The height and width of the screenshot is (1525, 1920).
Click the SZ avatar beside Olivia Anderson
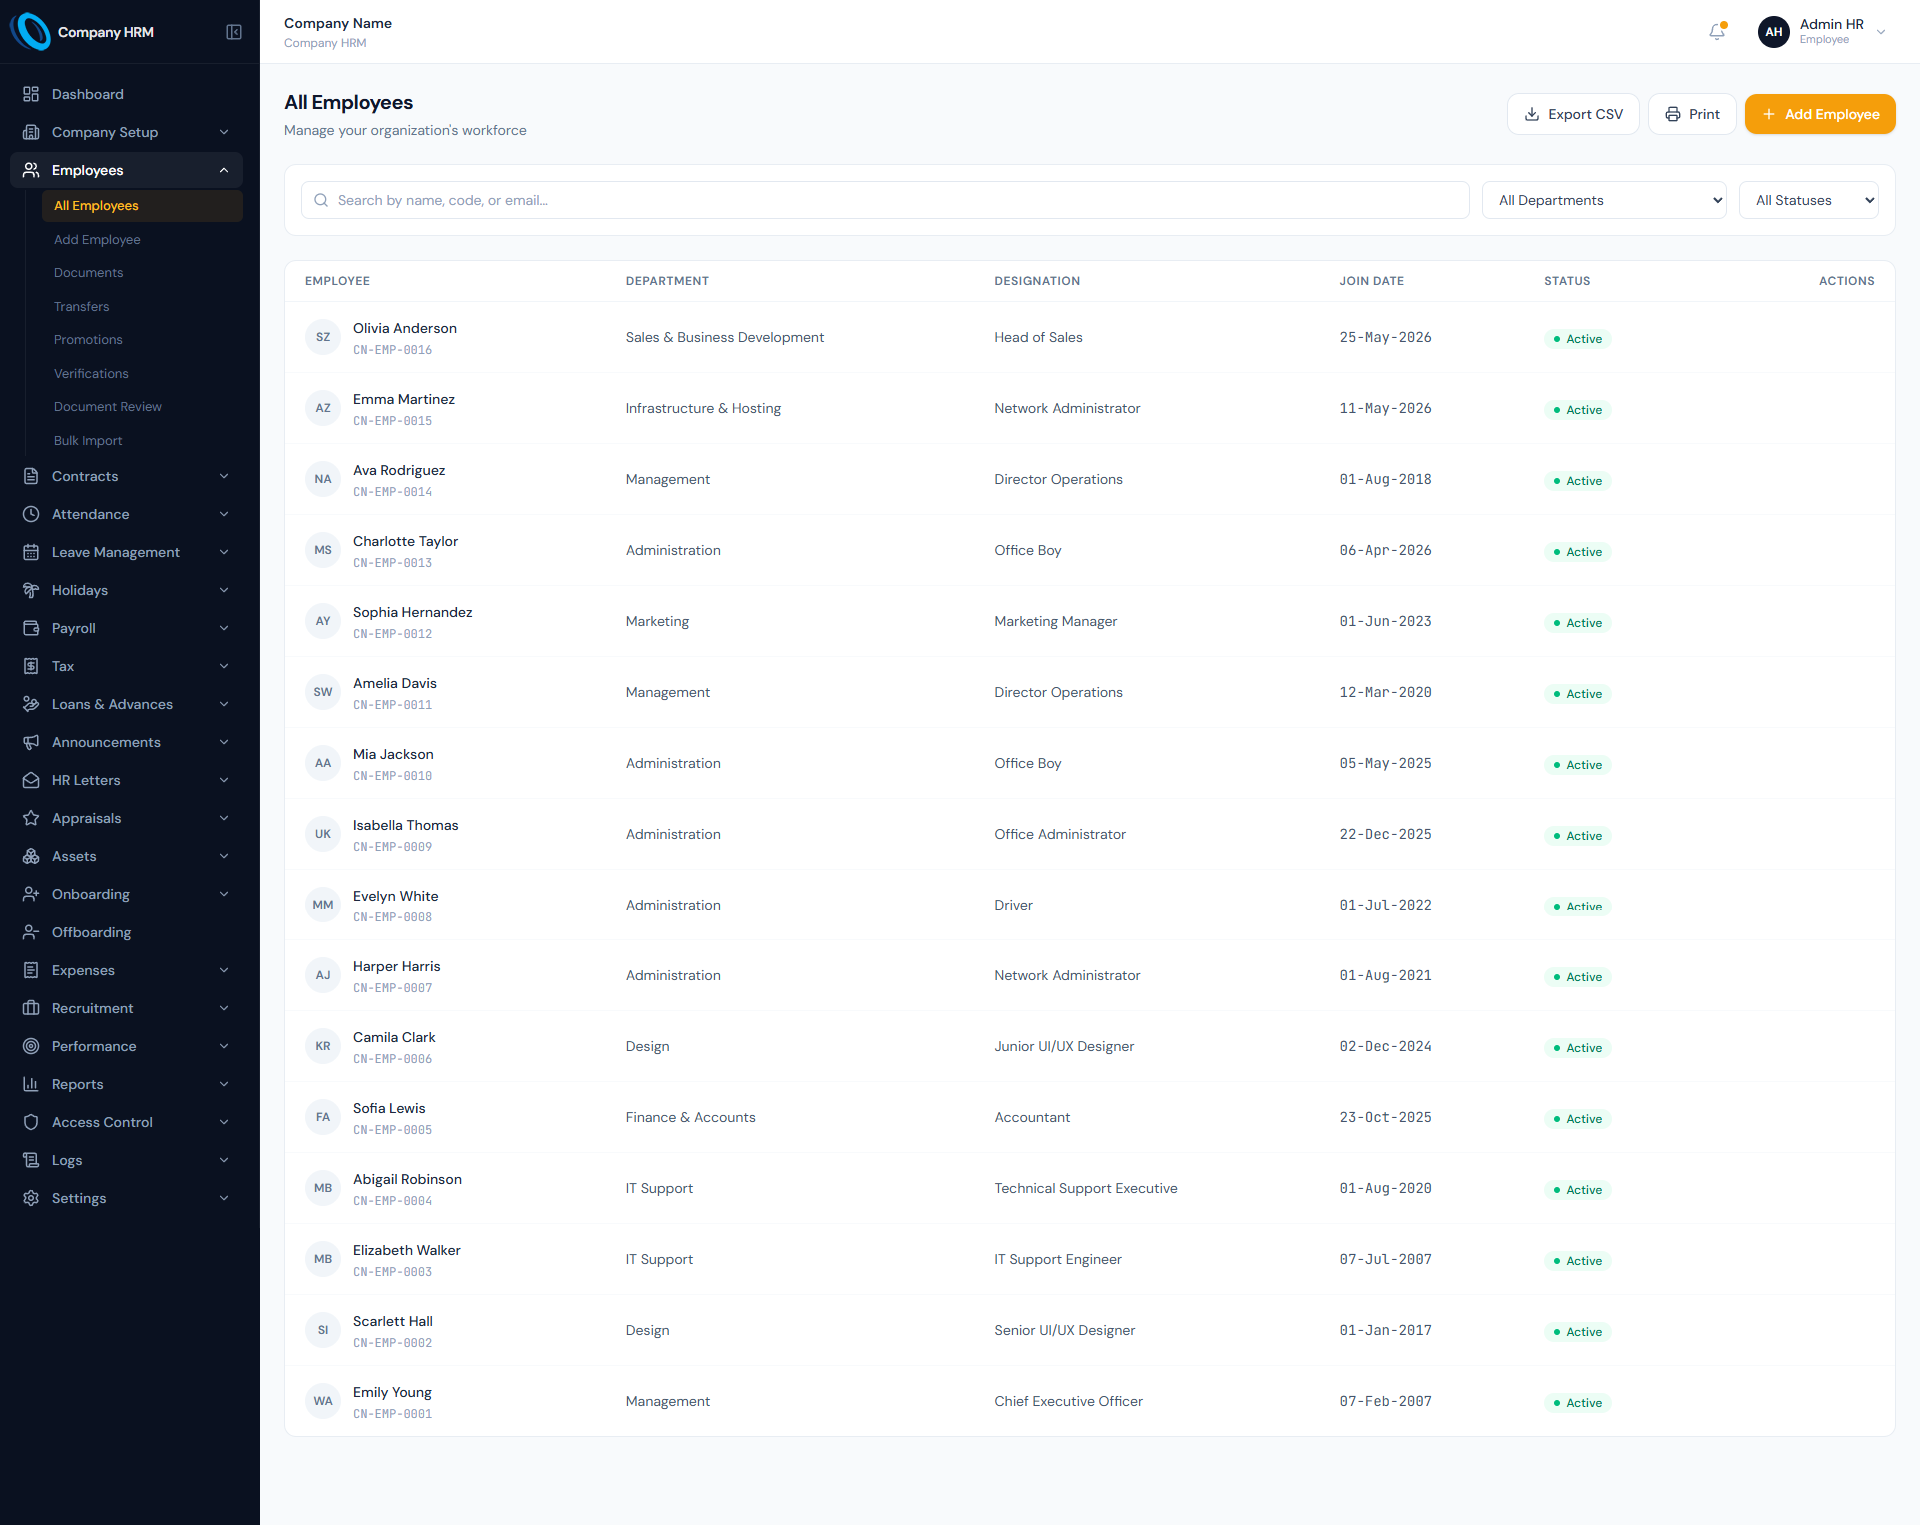(x=323, y=337)
